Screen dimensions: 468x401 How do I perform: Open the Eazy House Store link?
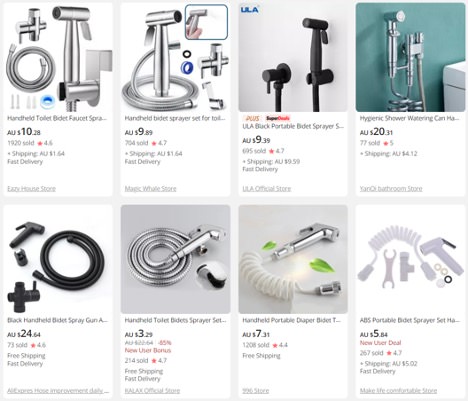(31, 189)
